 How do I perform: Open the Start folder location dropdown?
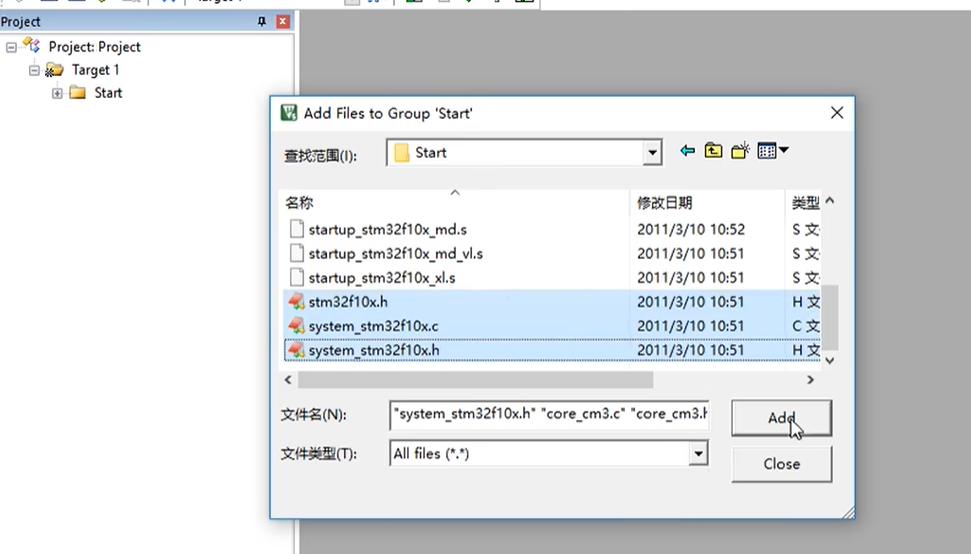[x=652, y=153]
